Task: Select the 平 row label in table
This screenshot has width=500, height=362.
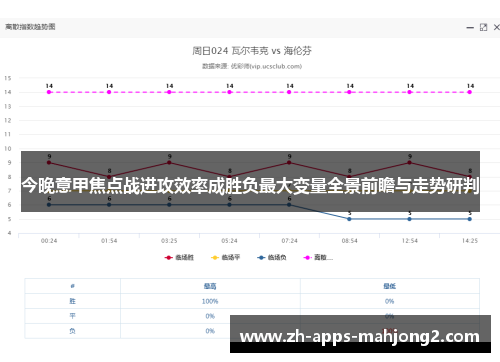Action: point(72,316)
